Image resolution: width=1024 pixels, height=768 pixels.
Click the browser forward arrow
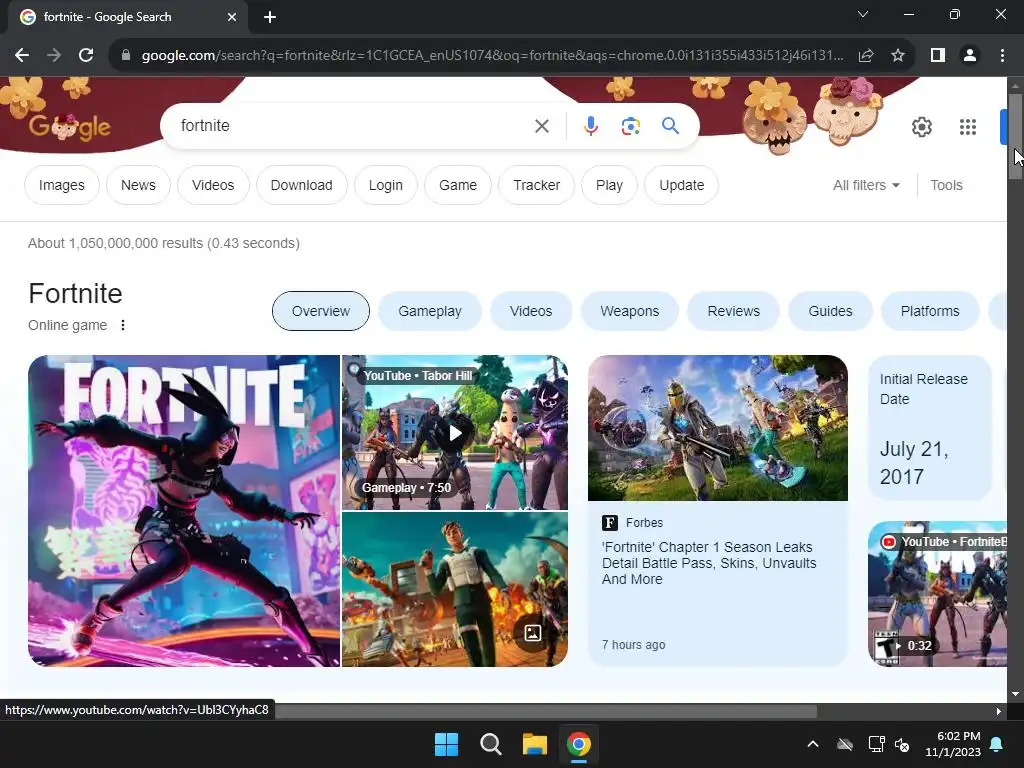point(54,56)
